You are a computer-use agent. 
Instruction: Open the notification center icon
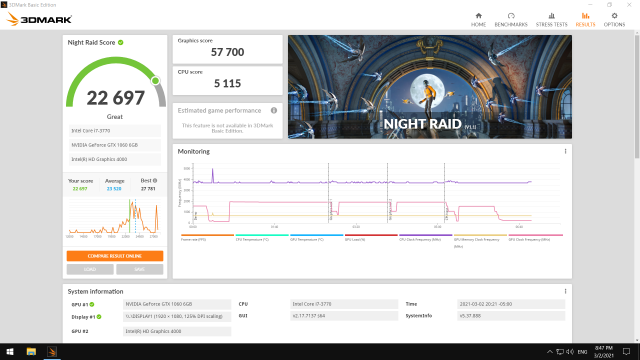pyautogui.click(x=627, y=352)
